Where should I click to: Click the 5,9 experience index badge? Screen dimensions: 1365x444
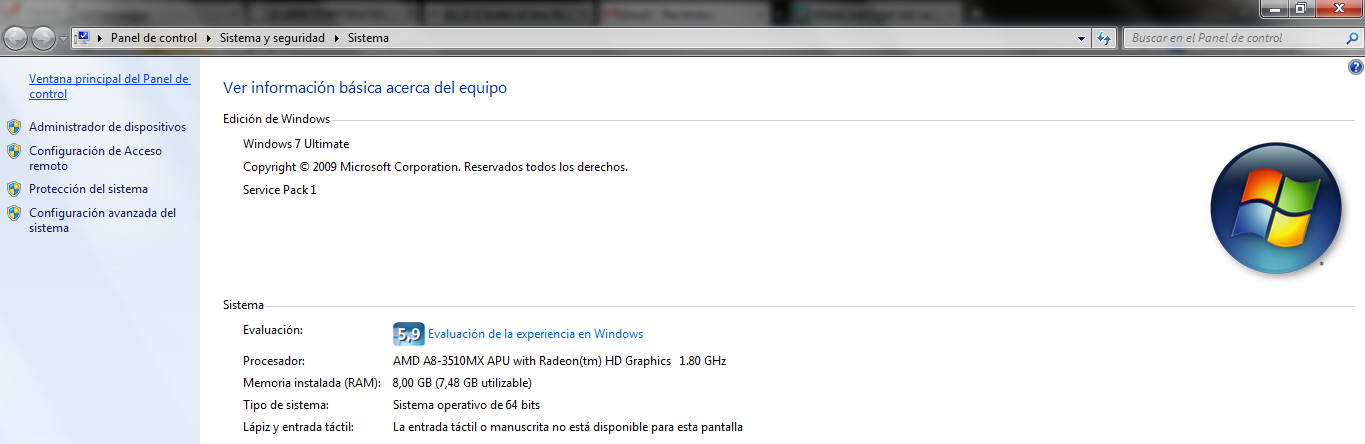pos(409,334)
